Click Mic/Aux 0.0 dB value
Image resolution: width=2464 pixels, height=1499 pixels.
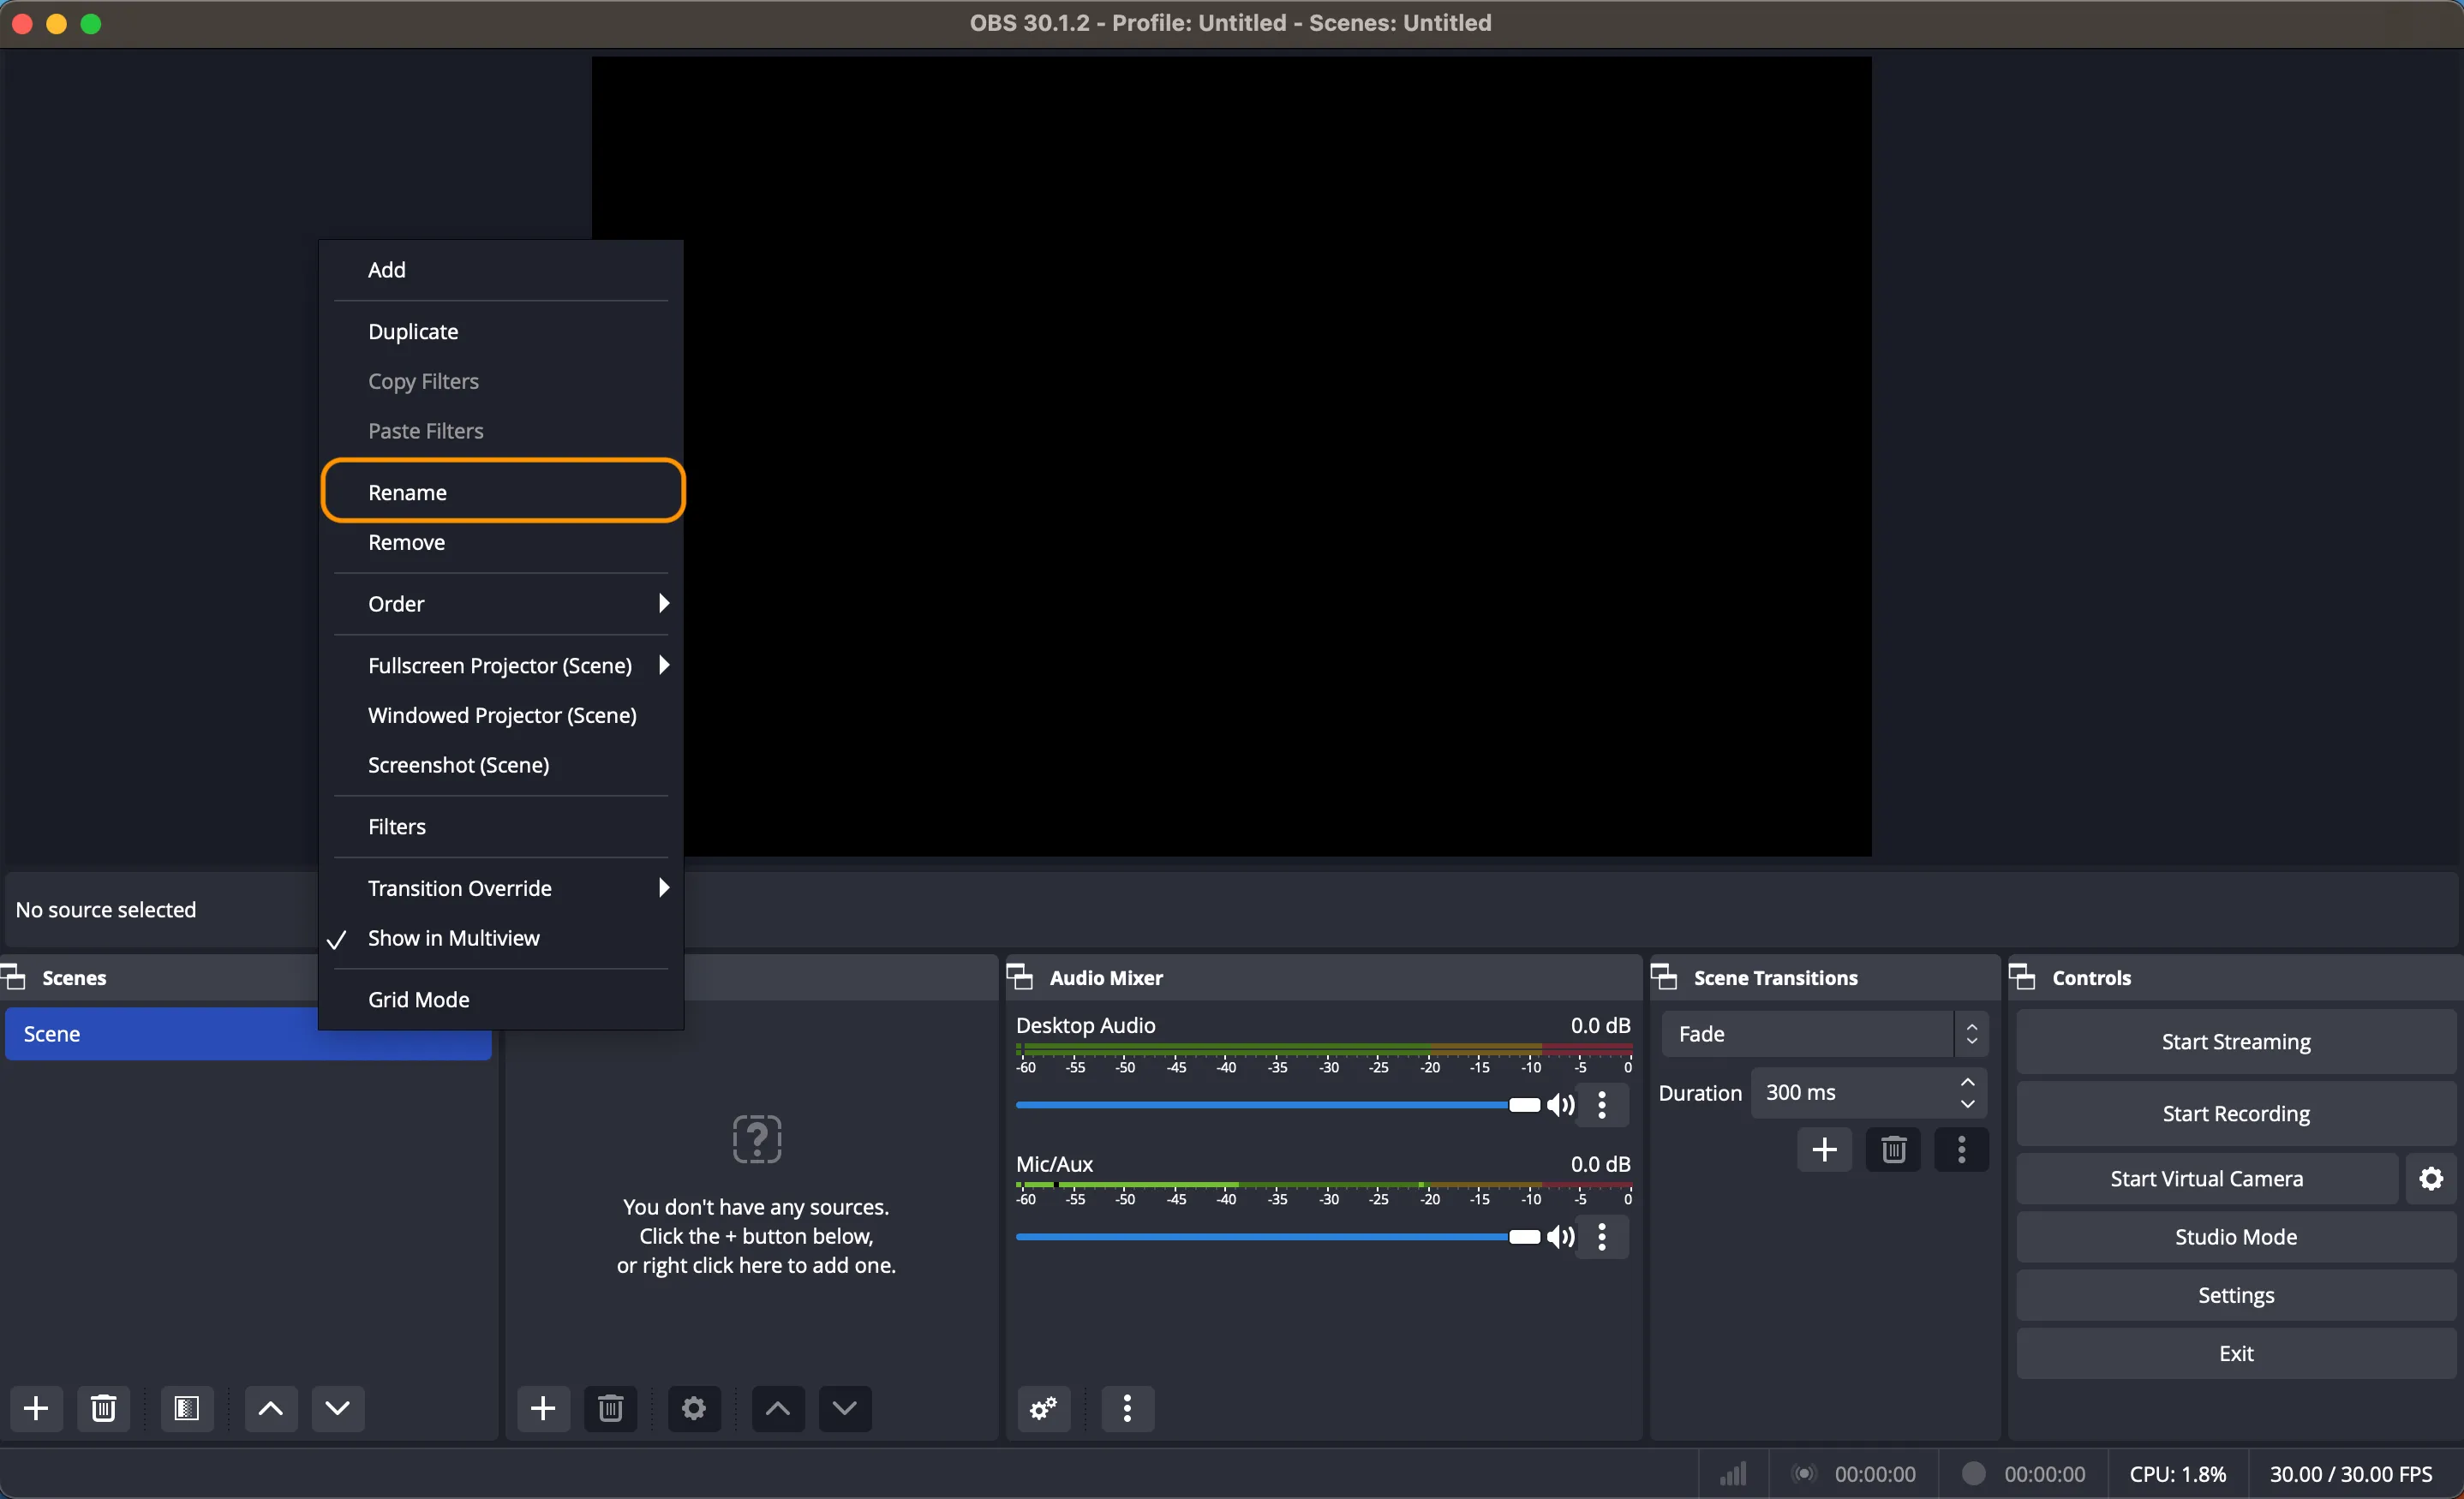(x=1600, y=1164)
